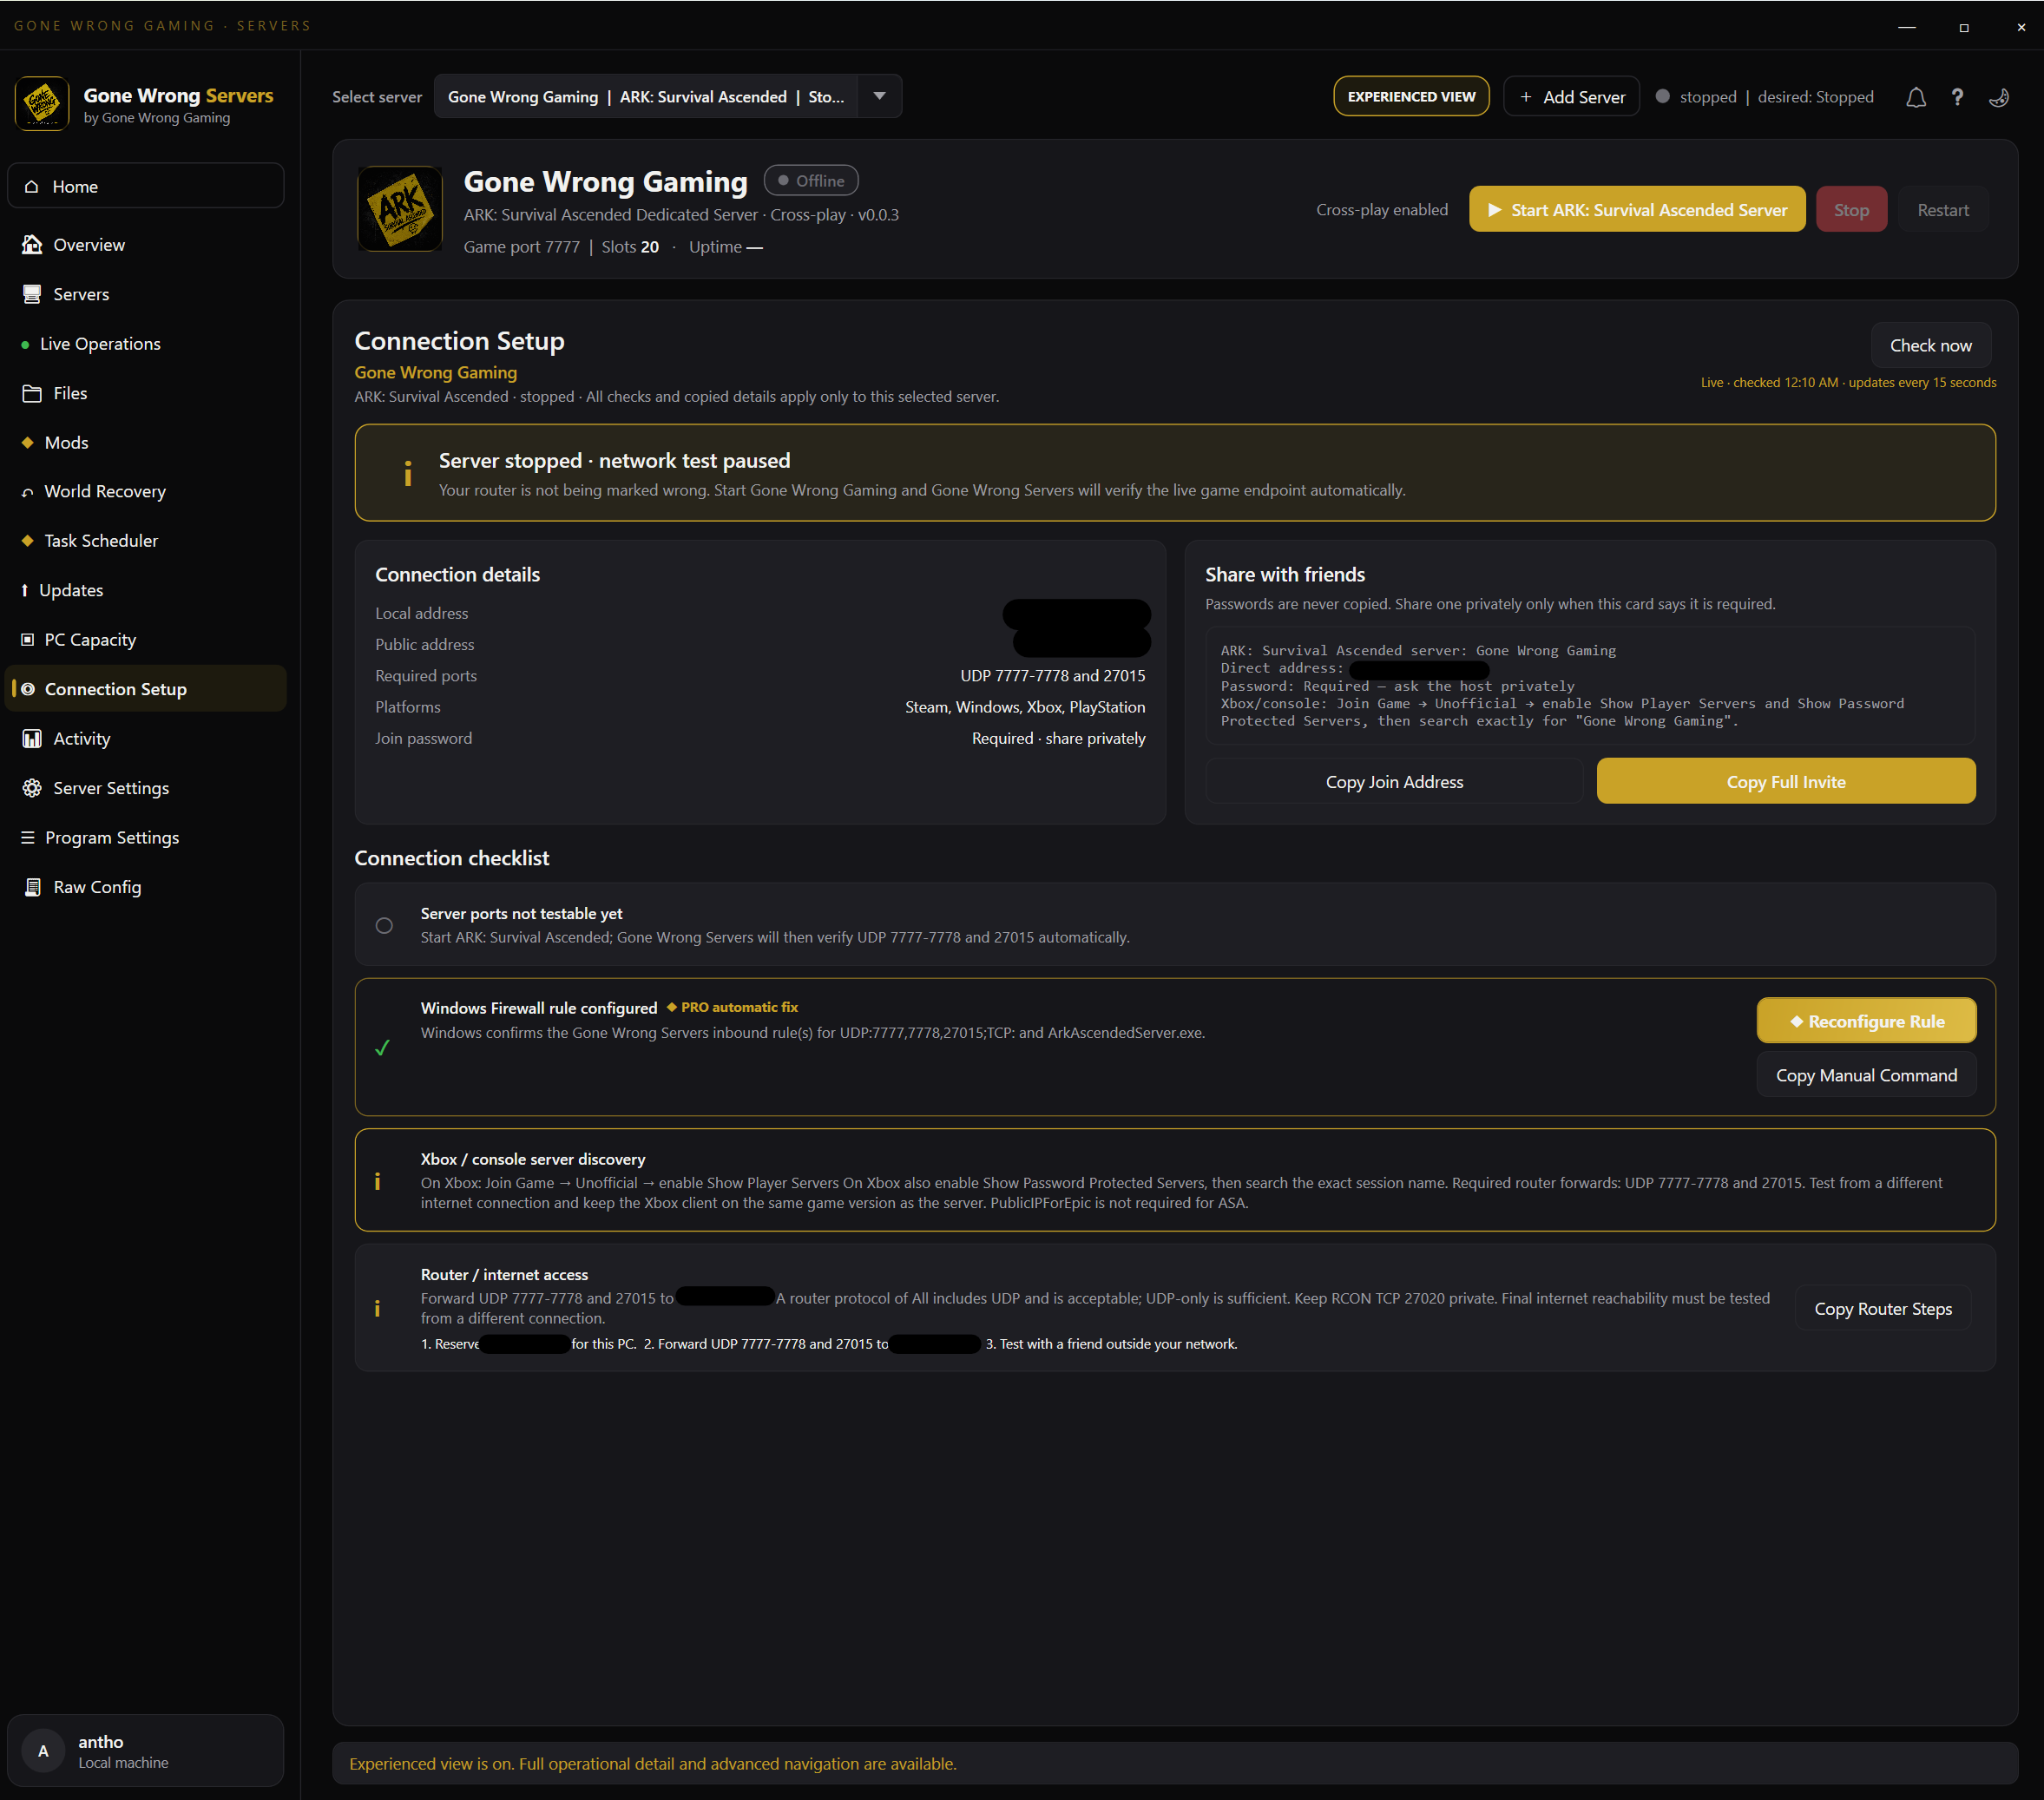2044x1800 pixels.
Task: Expand the server selector dropdown arrow
Action: coord(879,97)
